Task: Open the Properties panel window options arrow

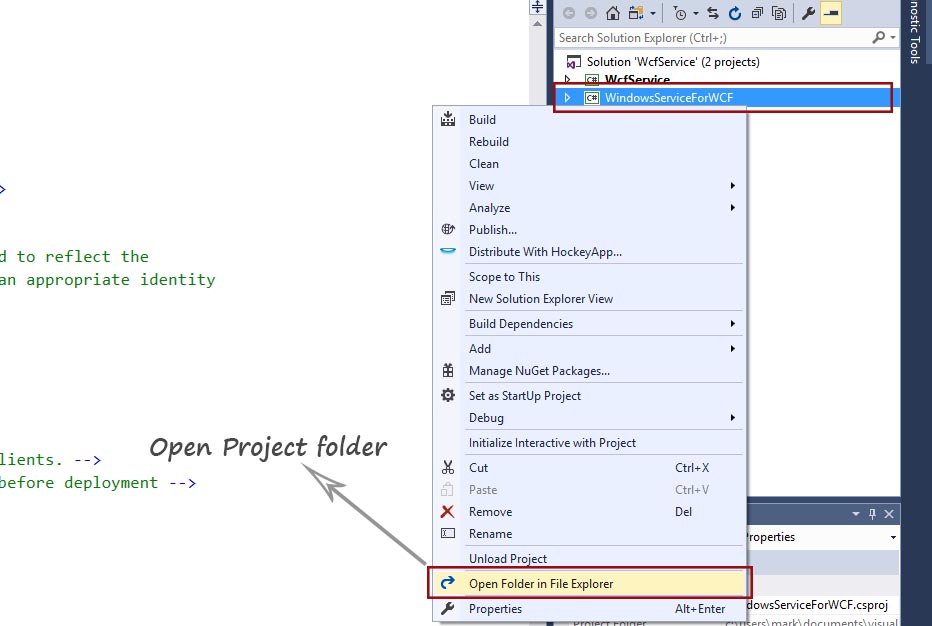Action: coord(856,514)
